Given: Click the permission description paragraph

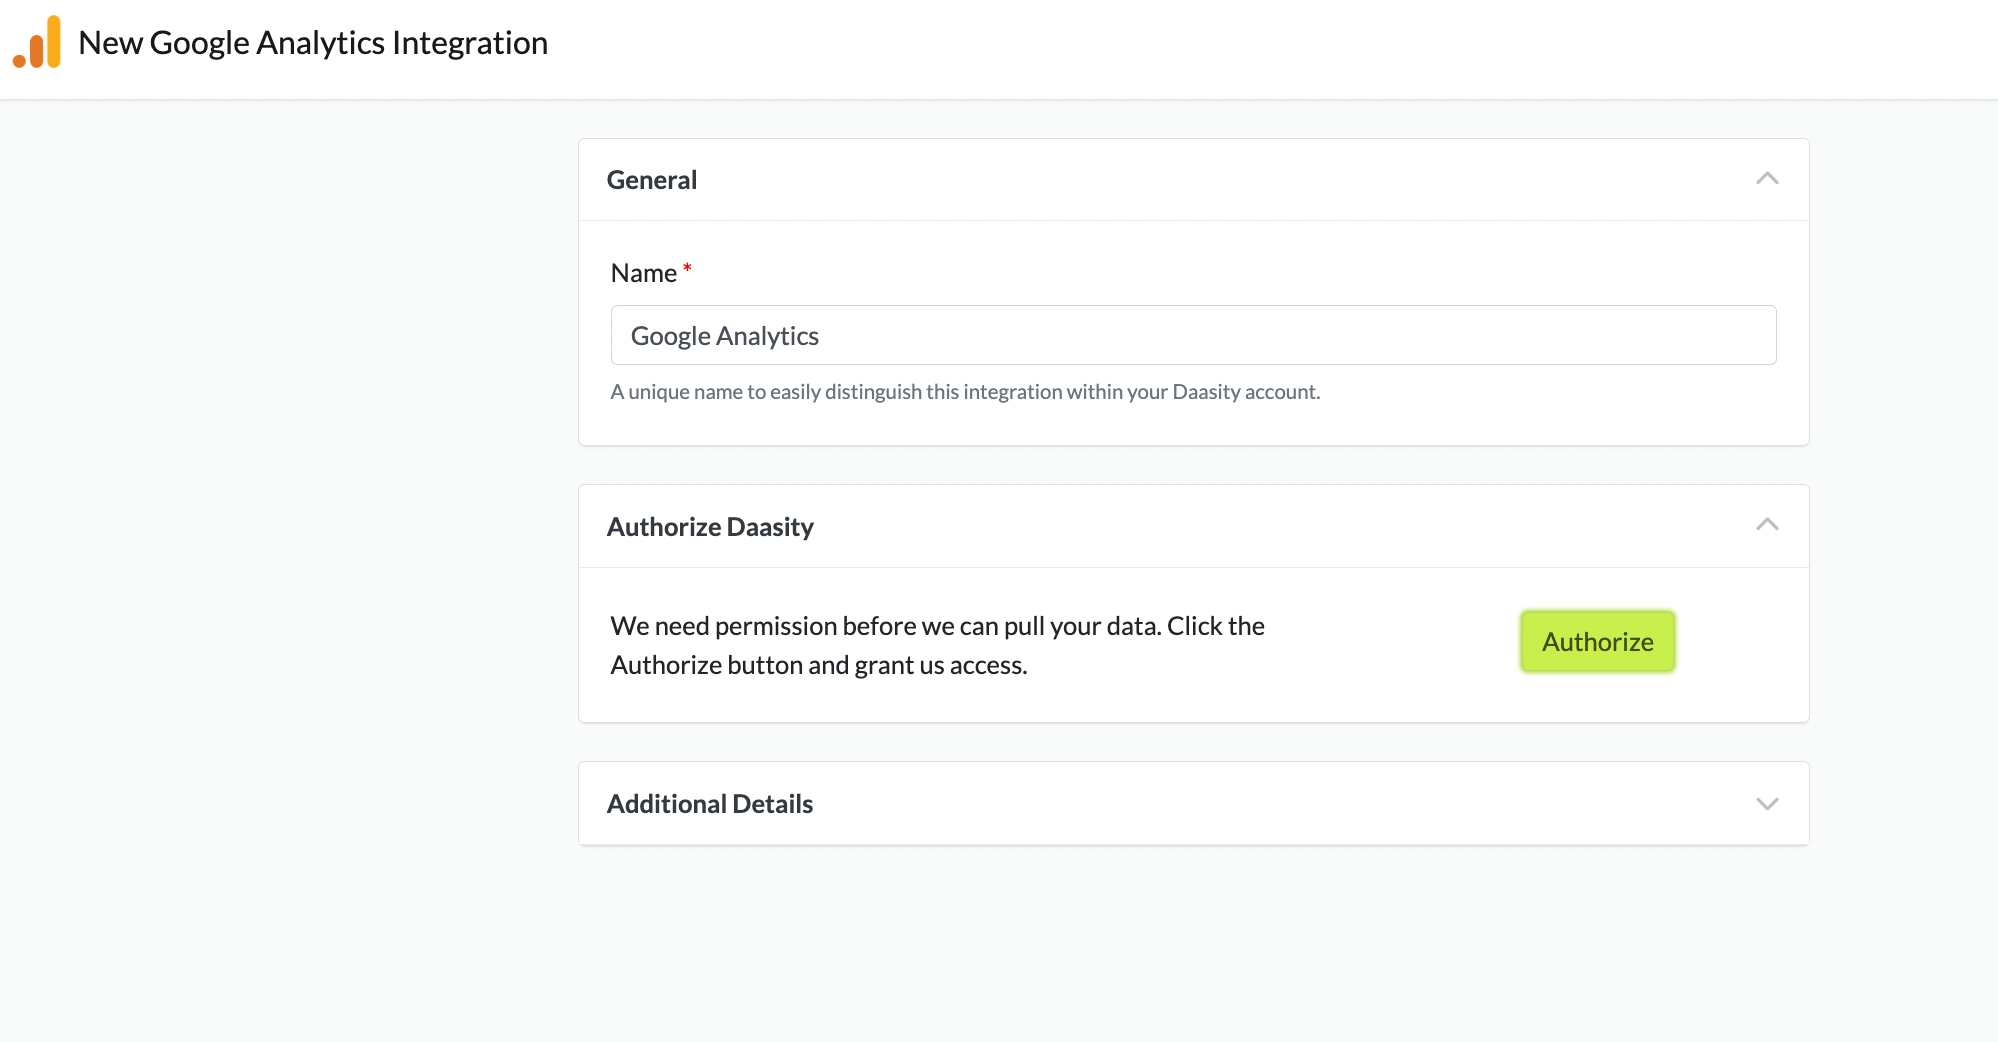Looking at the screenshot, I should [936, 645].
